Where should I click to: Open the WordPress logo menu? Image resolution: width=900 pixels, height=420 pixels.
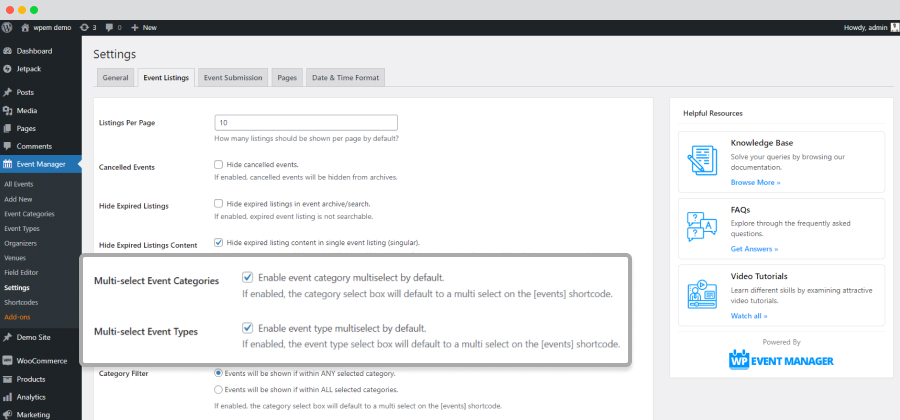tap(7, 27)
